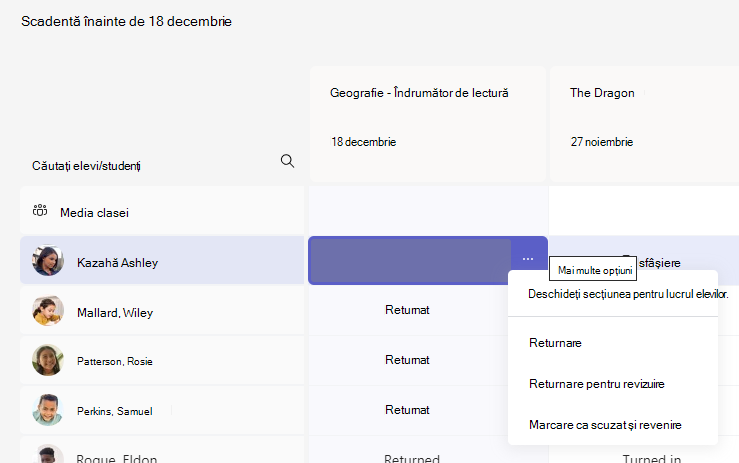This screenshot has width=739, height=463.
Task: Click Returned cell for Roque, Eldon
Action: pyautogui.click(x=412, y=458)
